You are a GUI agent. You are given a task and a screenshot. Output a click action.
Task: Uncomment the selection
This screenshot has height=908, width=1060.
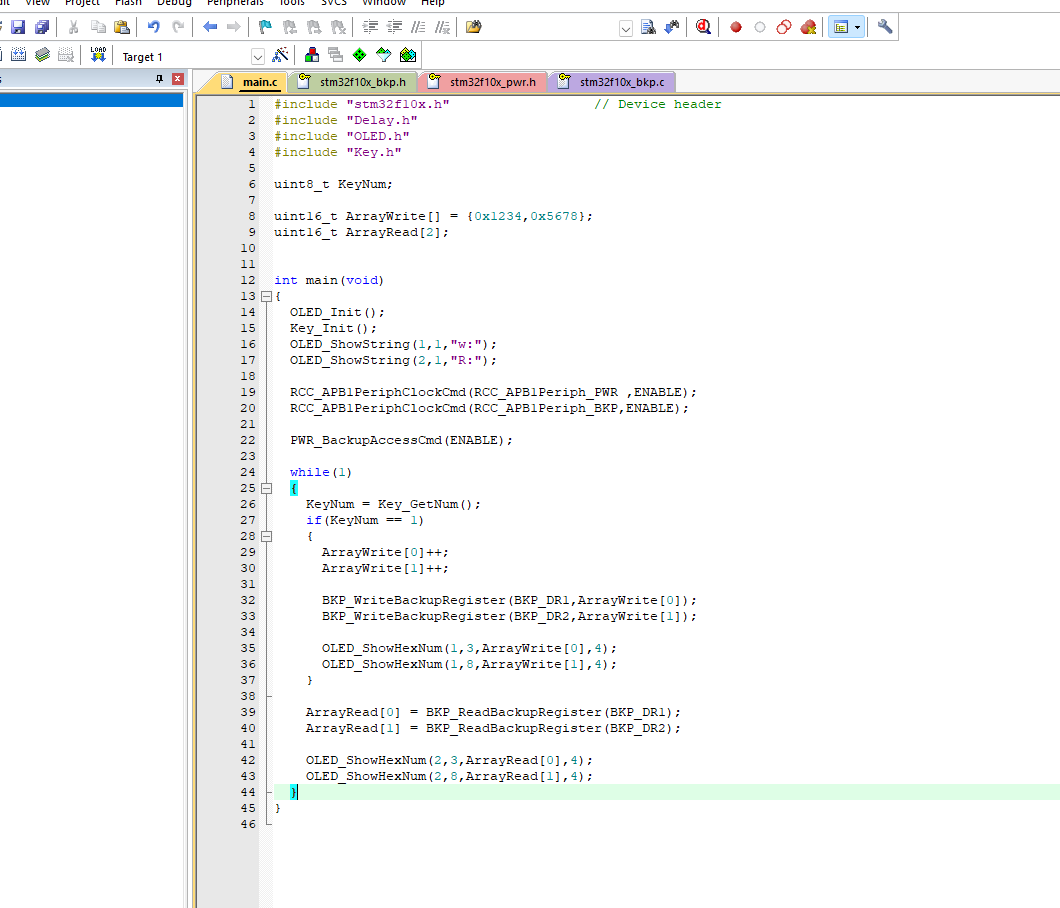[442, 27]
